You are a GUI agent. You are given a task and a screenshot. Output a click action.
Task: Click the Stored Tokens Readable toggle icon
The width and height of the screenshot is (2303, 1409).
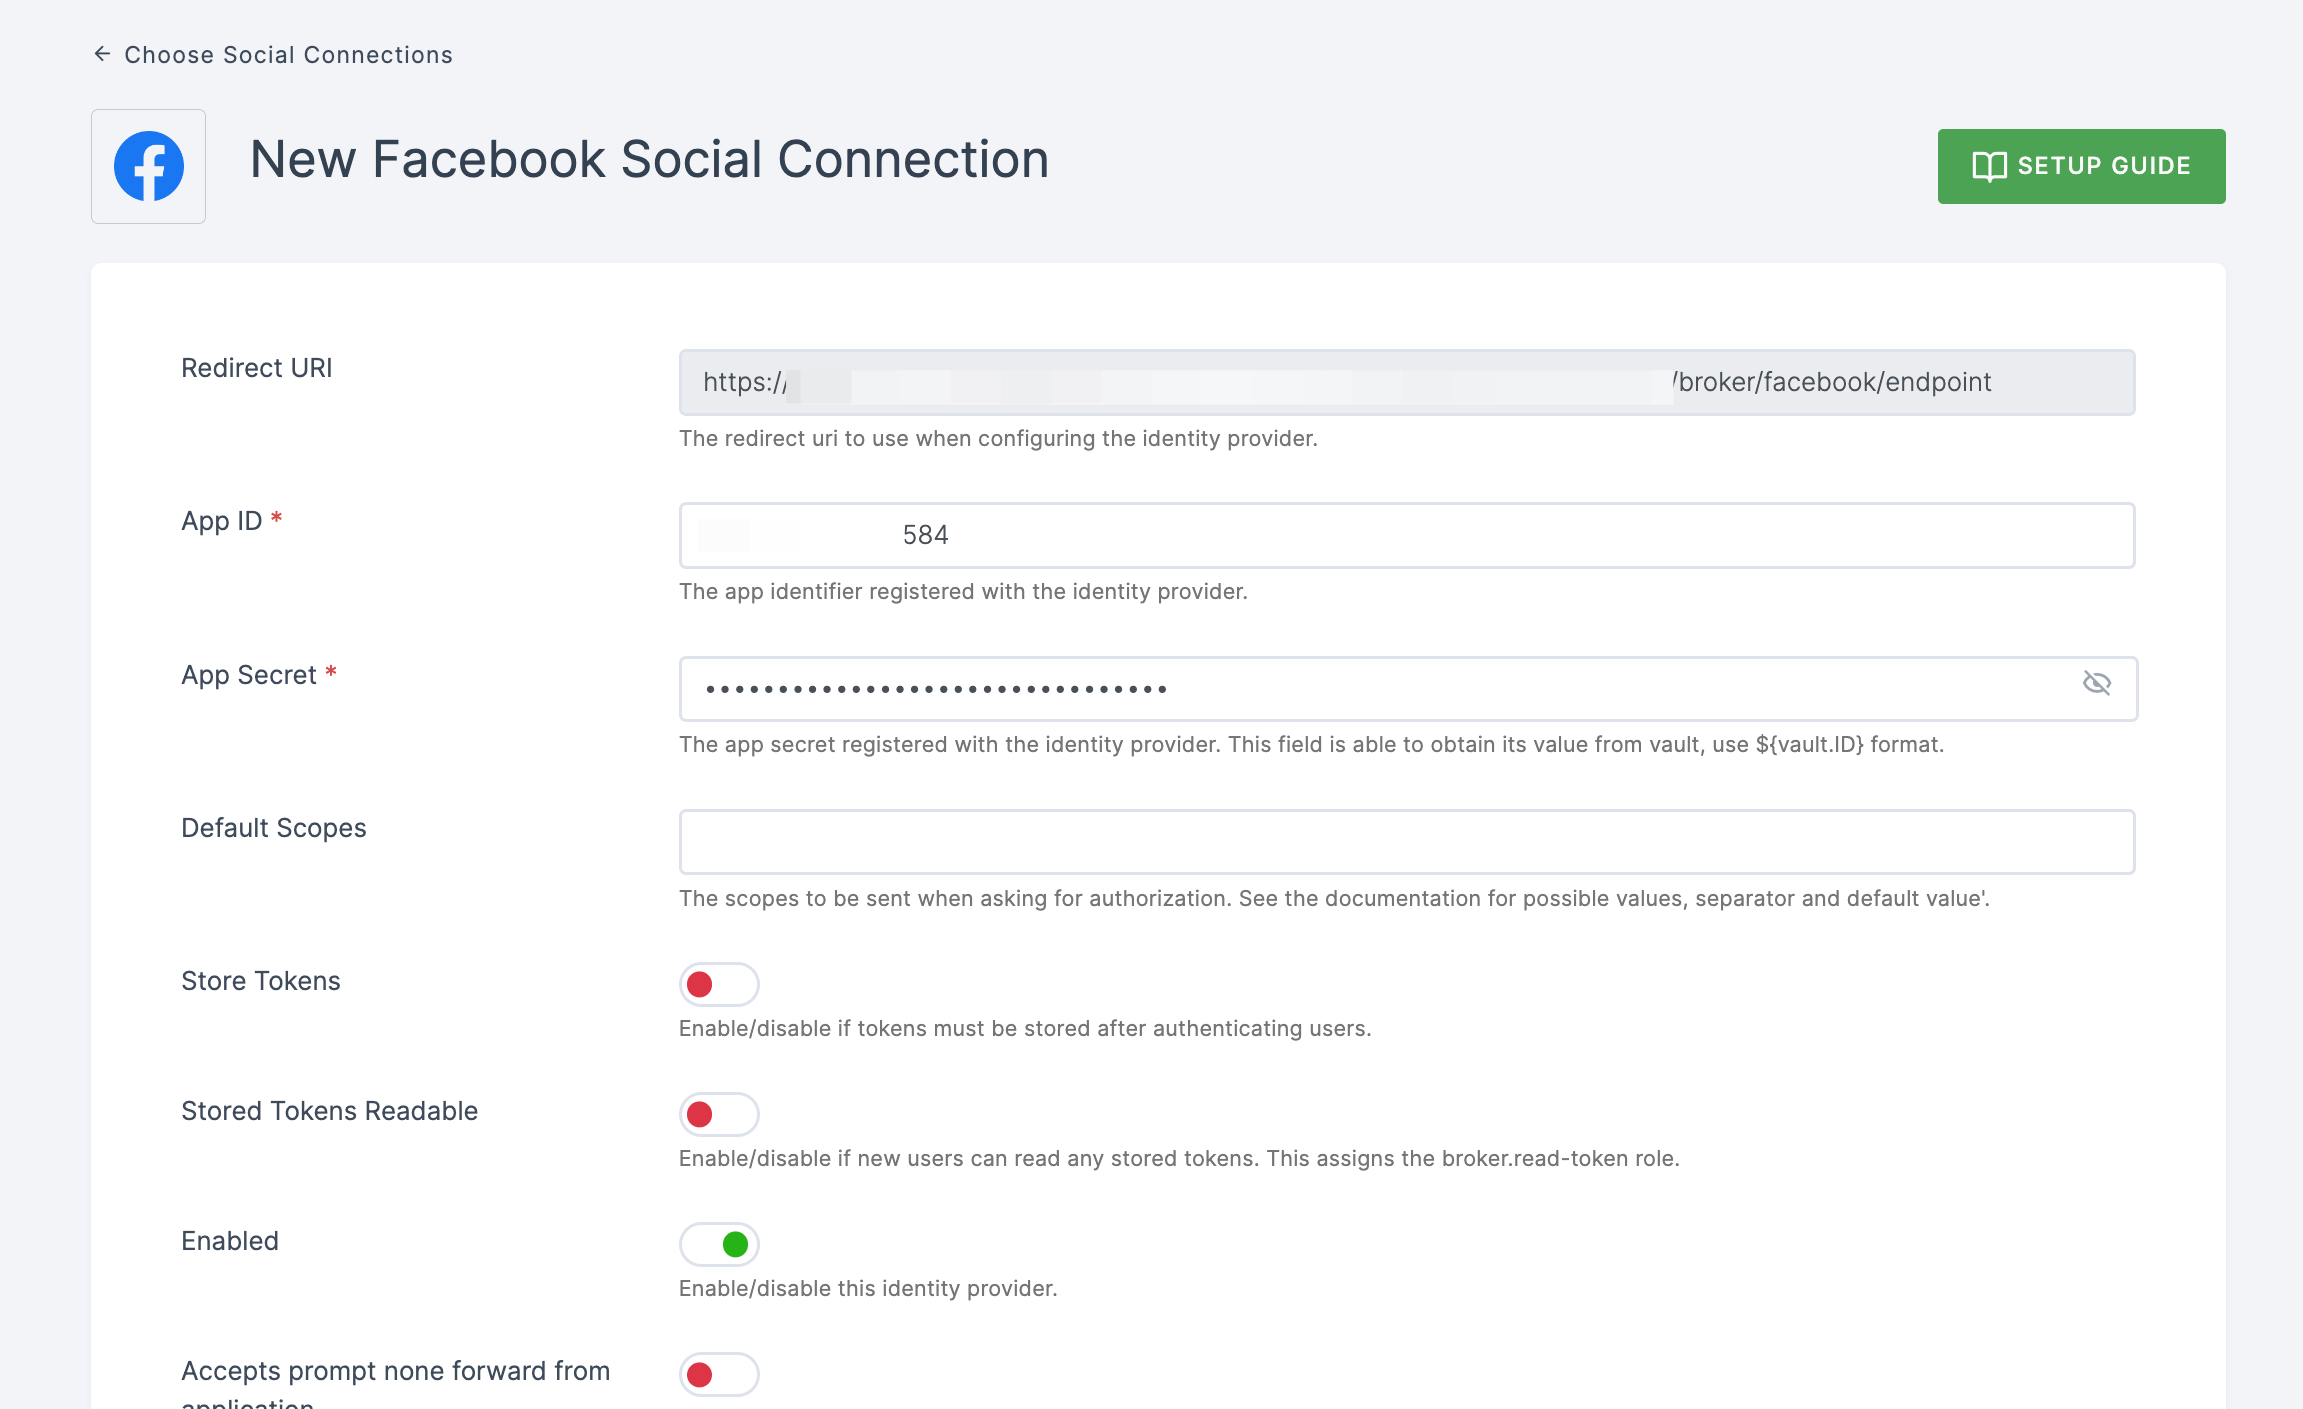pyautogui.click(x=719, y=1113)
